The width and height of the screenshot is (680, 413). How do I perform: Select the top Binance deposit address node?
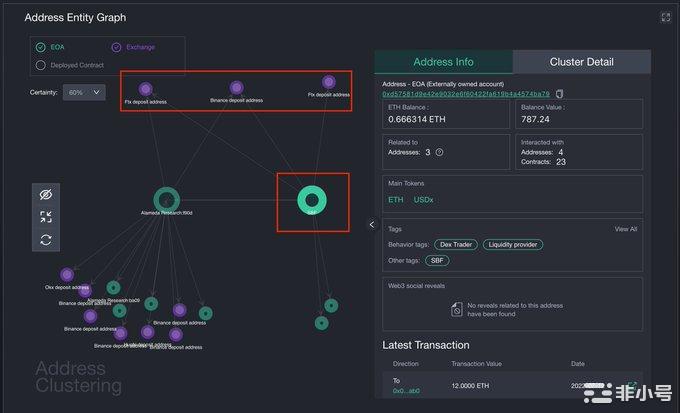point(237,89)
